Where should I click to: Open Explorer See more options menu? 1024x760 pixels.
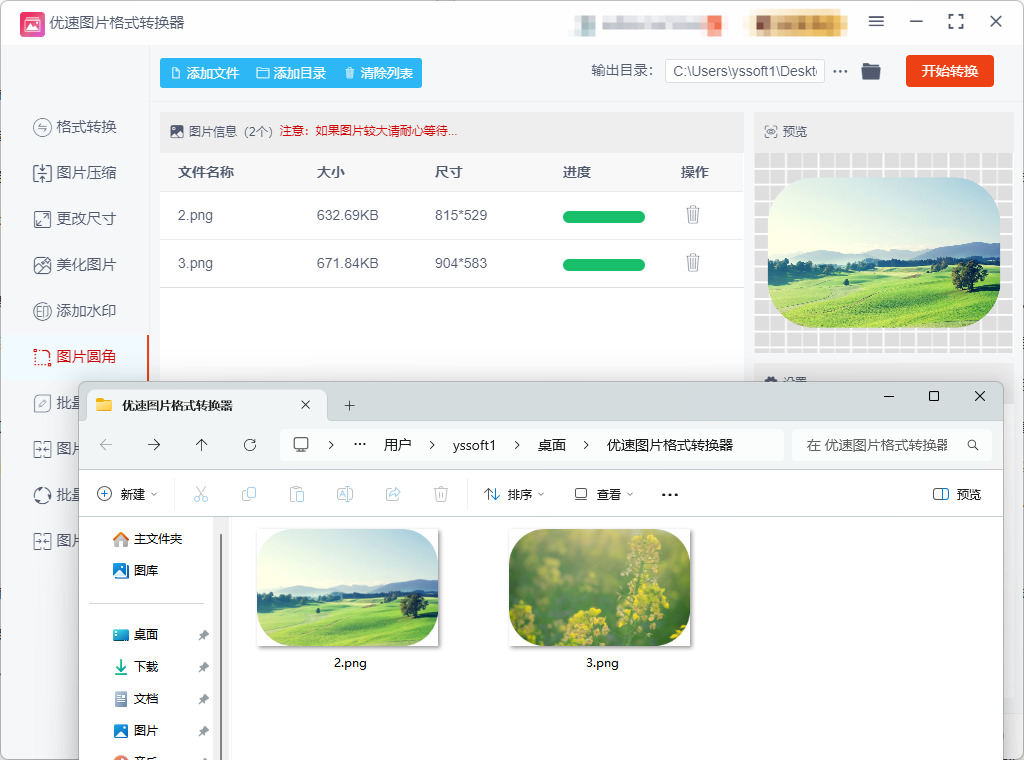coord(669,494)
